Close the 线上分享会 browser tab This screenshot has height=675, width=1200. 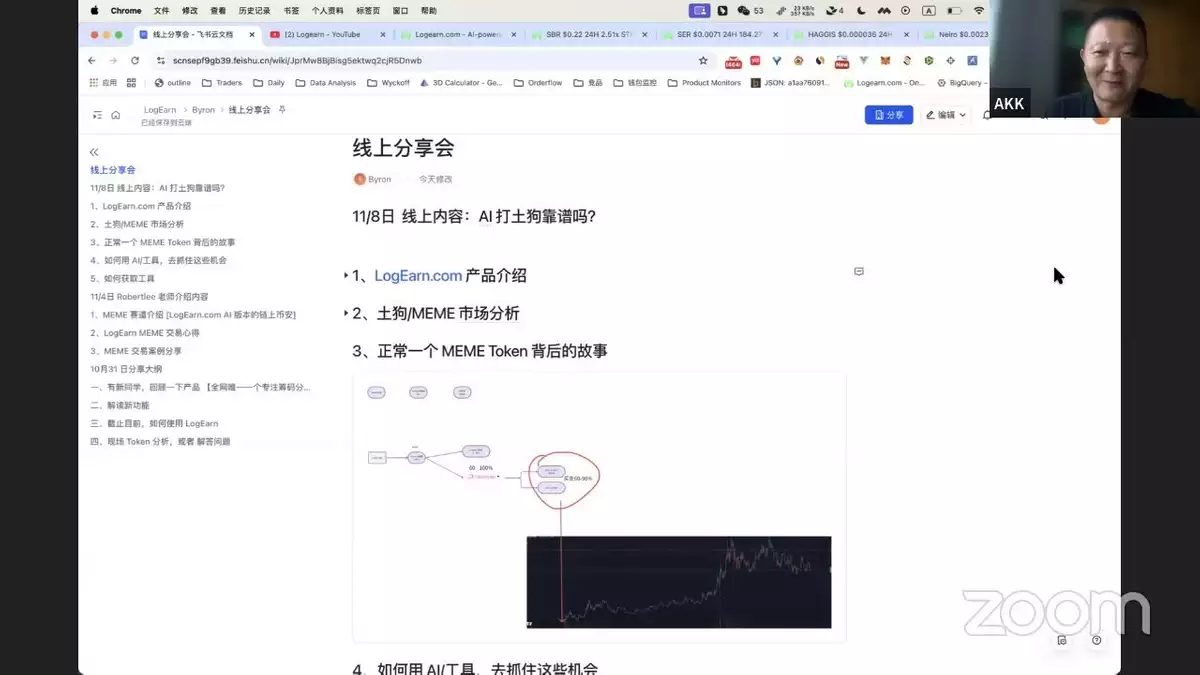251,34
